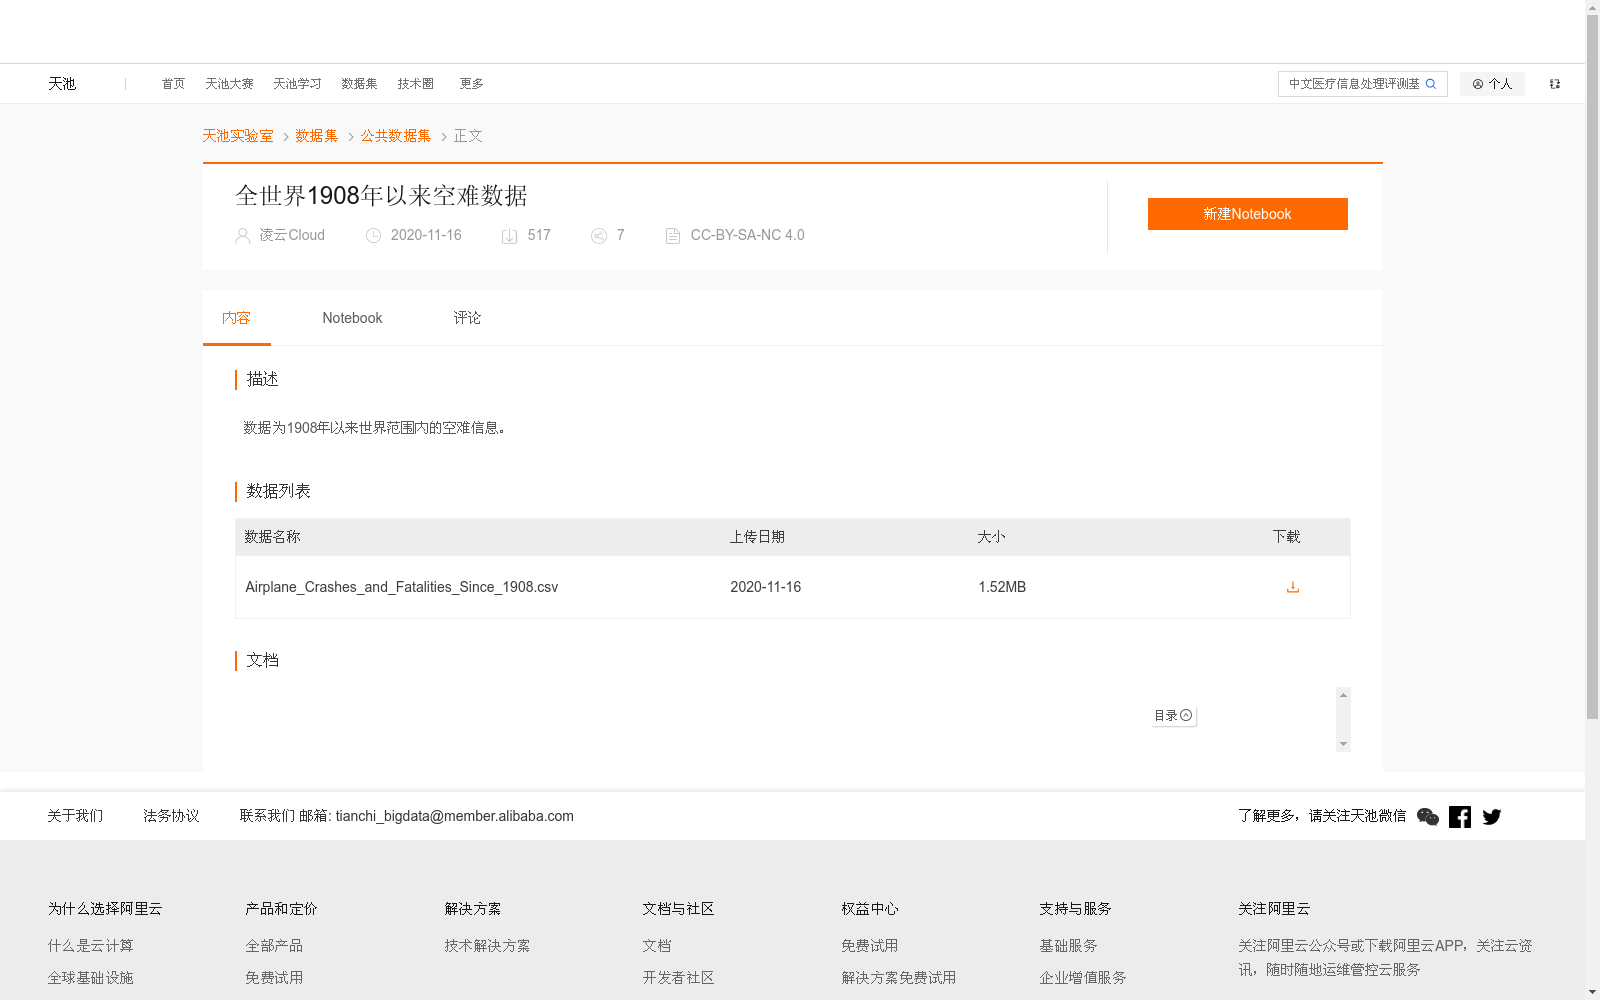Click the author name 凌云Cloud
Image resolution: width=1600 pixels, height=1000 pixels.
point(292,235)
